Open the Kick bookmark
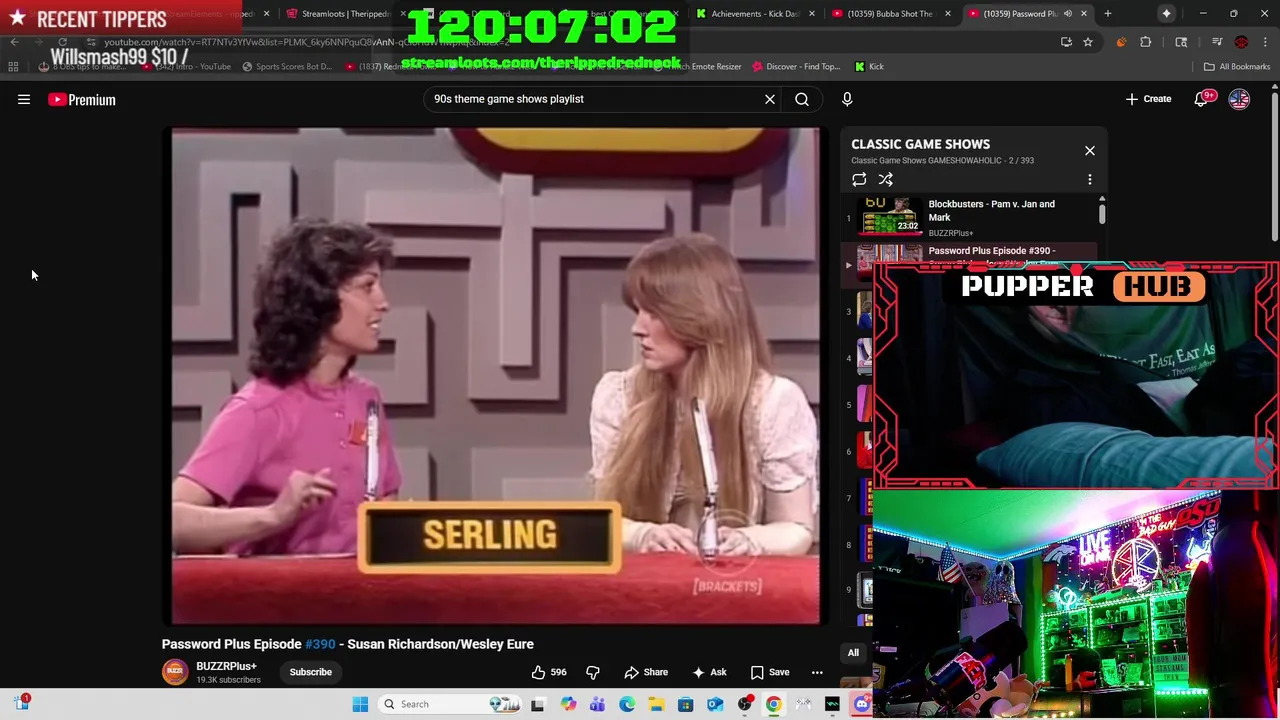The image size is (1280, 720). pos(869,66)
